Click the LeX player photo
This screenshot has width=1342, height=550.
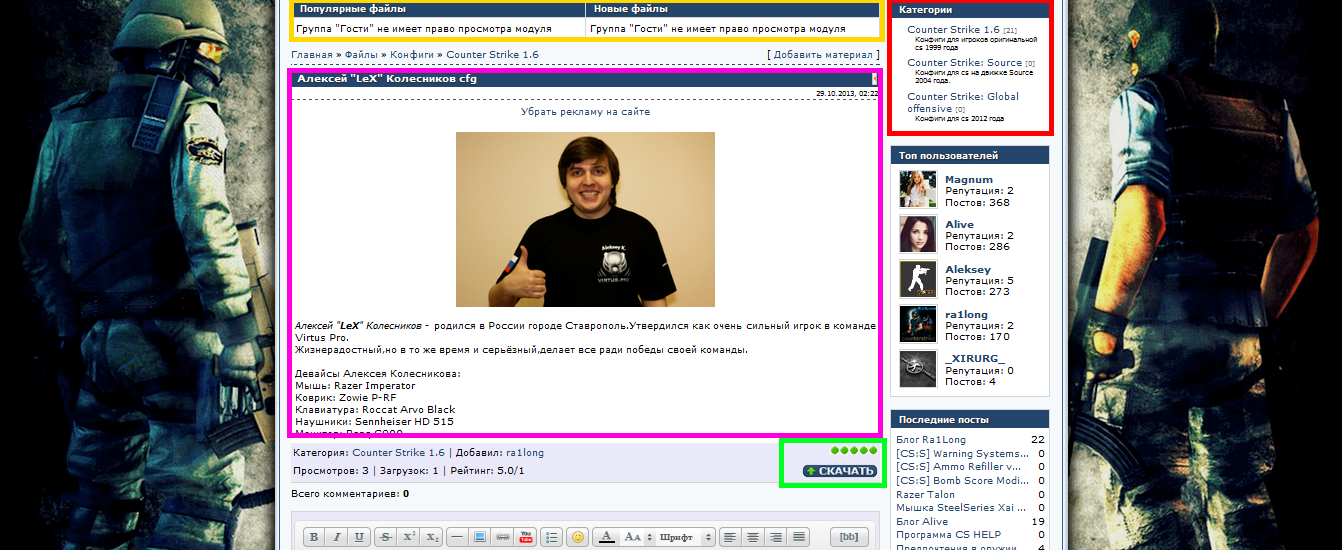(x=585, y=219)
